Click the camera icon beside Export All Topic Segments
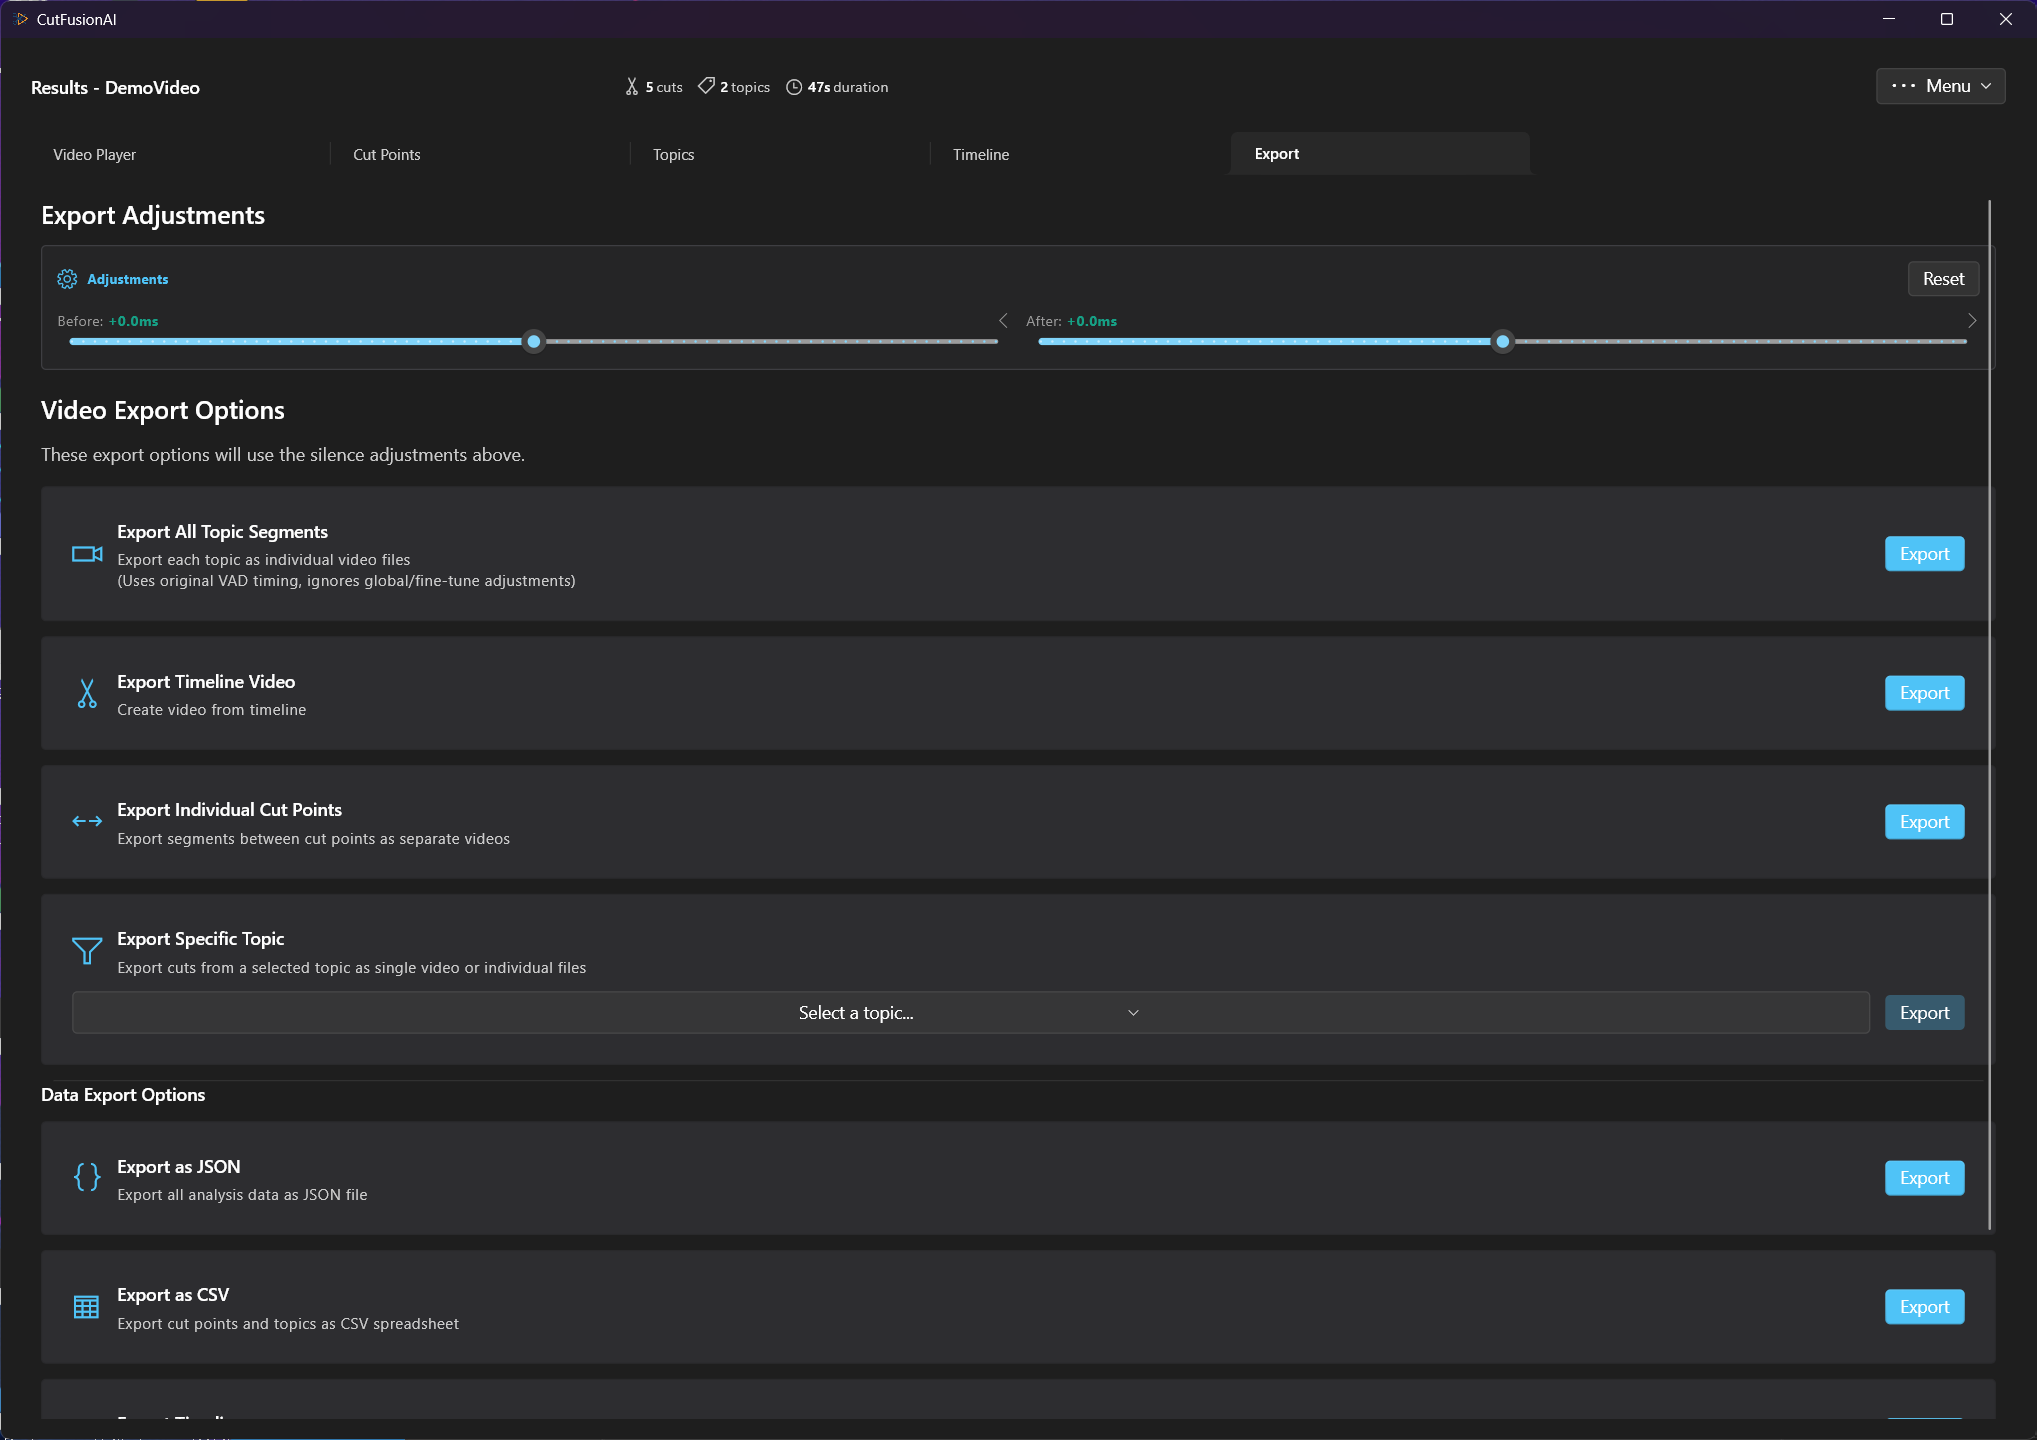This screenshot has height=1440, width=2037. [87, 554]
